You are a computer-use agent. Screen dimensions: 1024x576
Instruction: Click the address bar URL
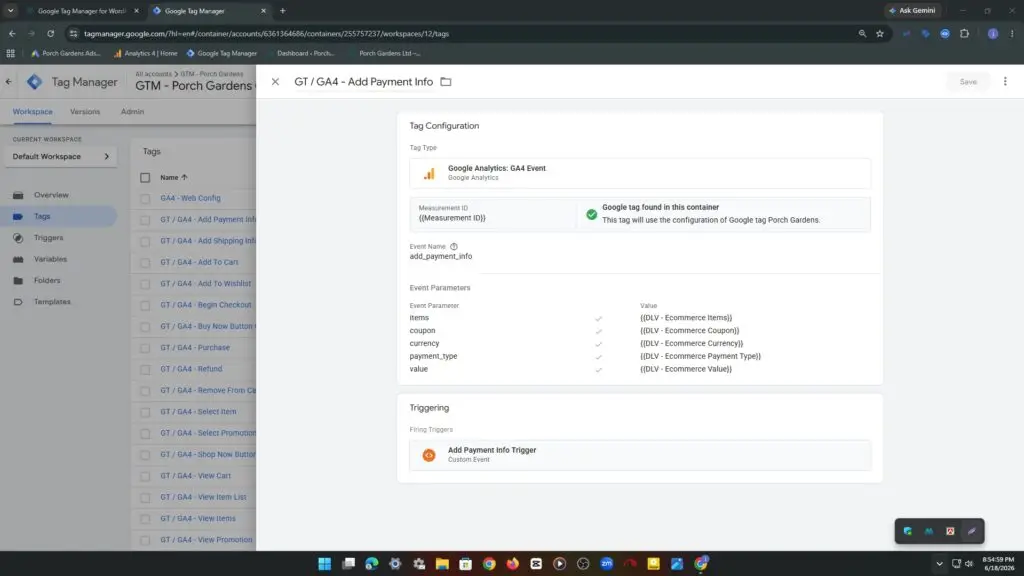click(x=266, y=33)
